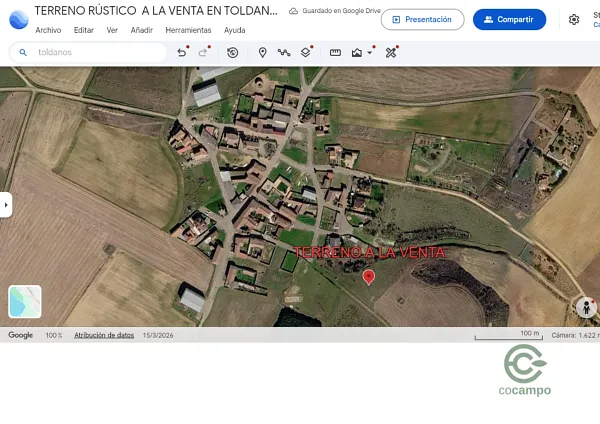This screenshot has height=424, width=600.
Task: Select the ruler measure tool
Action: click(x=335, y=52)
